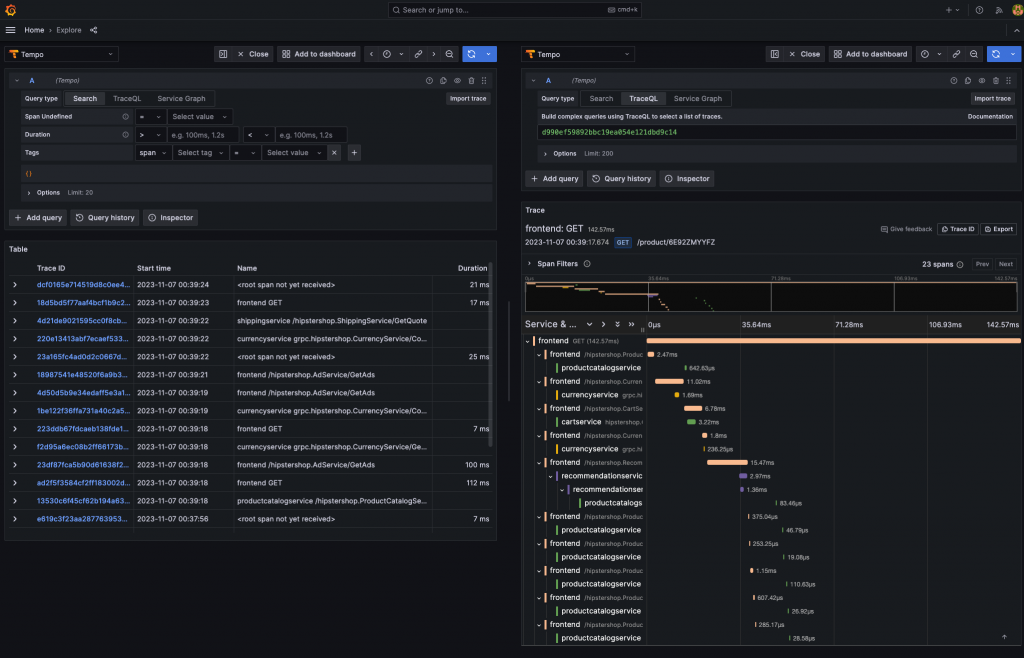Click the Grafana logo in the top bar
Screen dimensions: 1024x658
point(10,10)
